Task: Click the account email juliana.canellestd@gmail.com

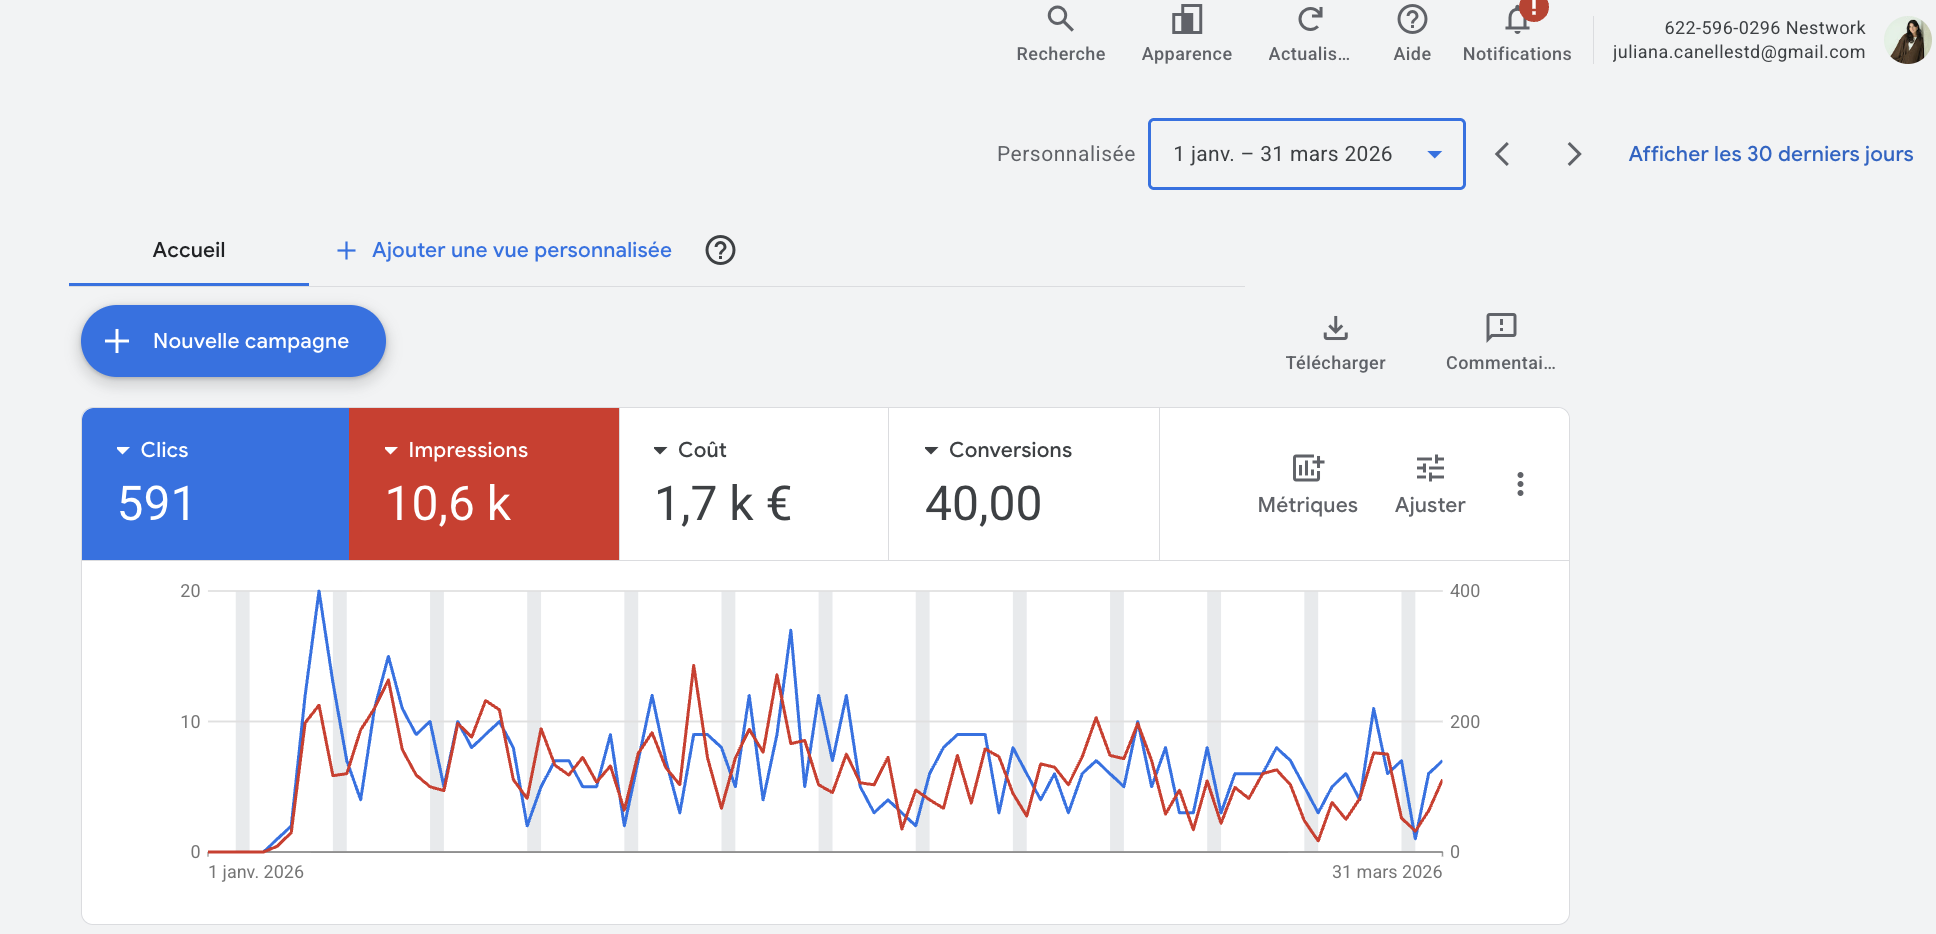Action: [1738, 52]
